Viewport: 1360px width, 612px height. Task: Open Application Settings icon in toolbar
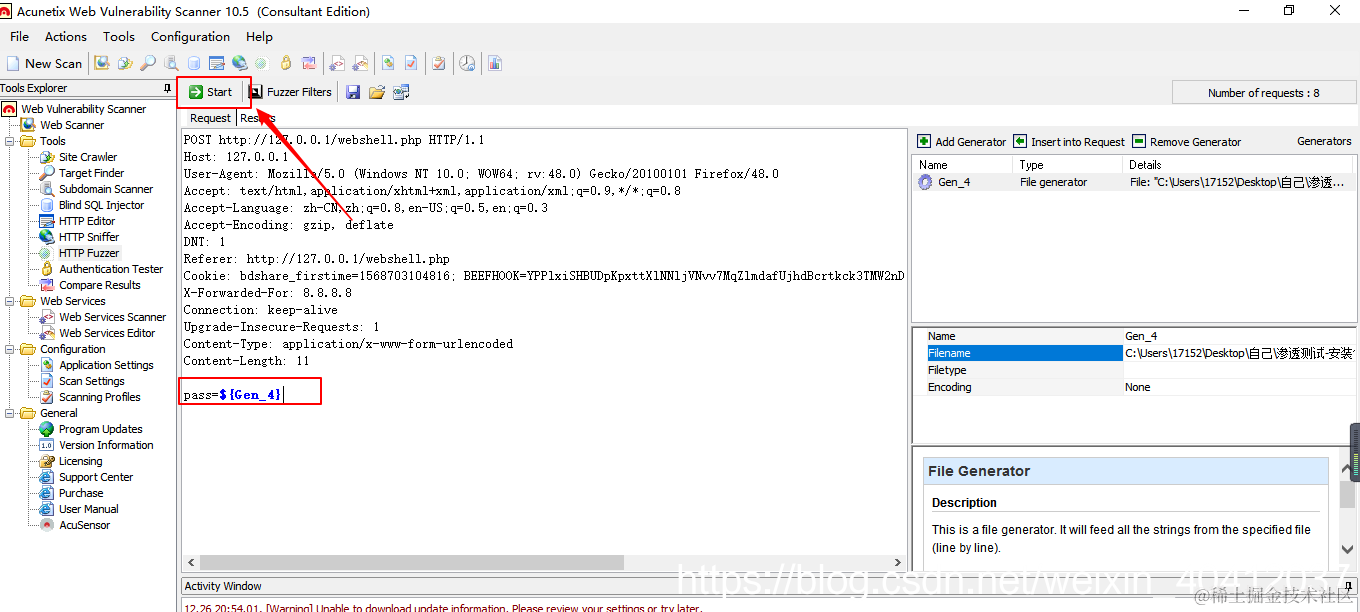[389, 63]
